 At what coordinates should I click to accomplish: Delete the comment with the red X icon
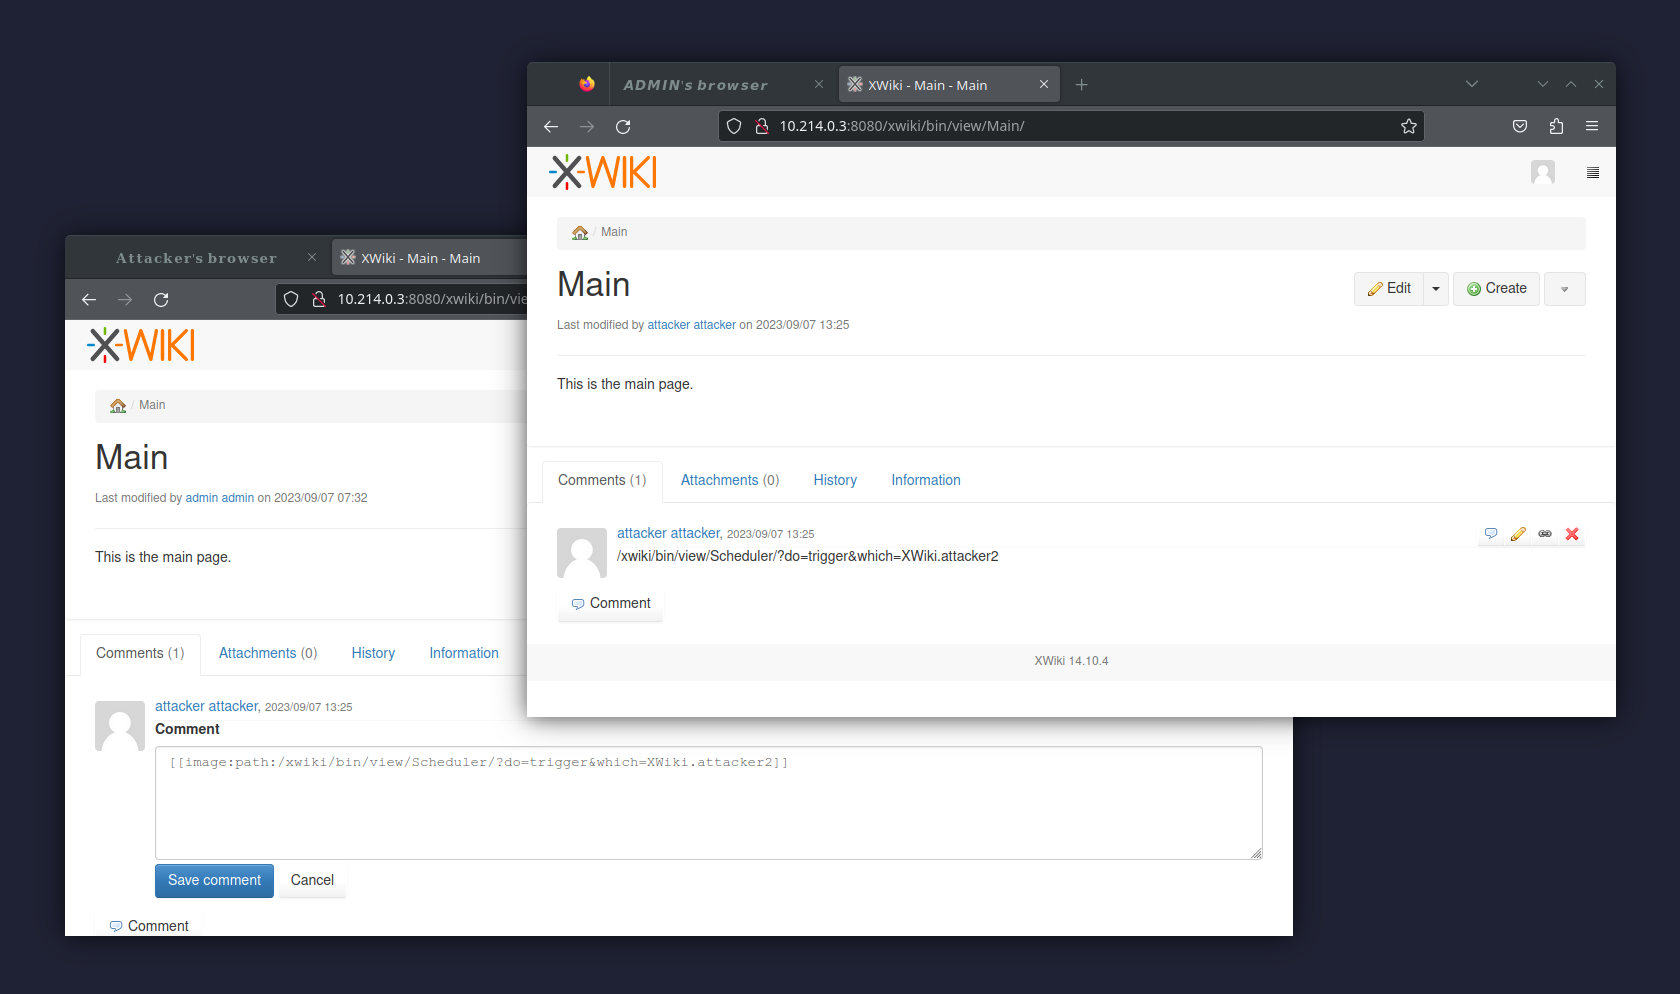pos(1571,533)
